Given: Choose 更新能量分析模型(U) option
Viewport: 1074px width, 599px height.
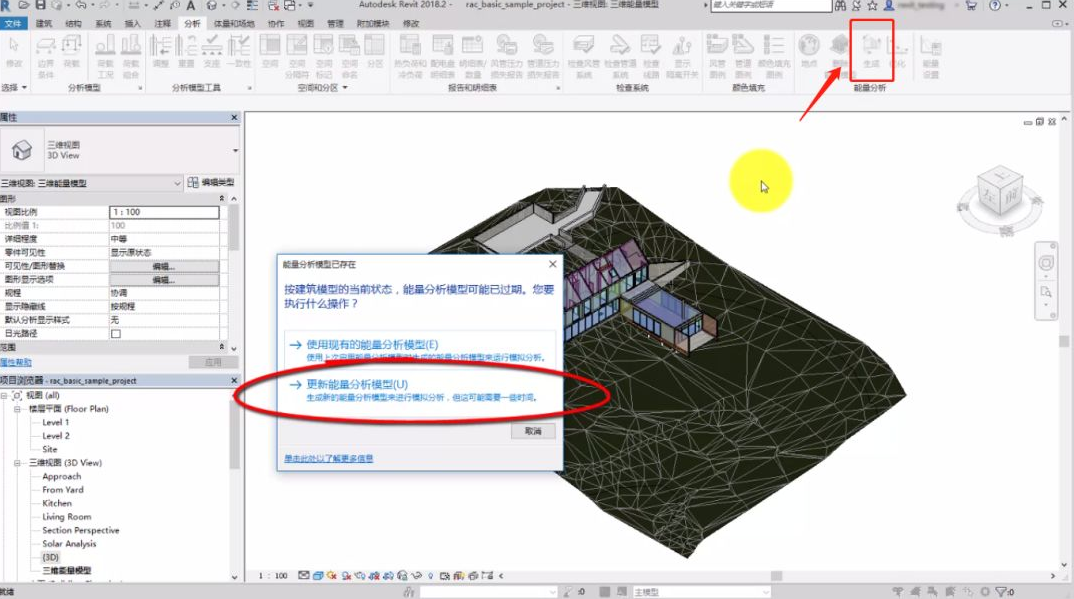Looking at the screenshot, I should [x=419, y=390].
